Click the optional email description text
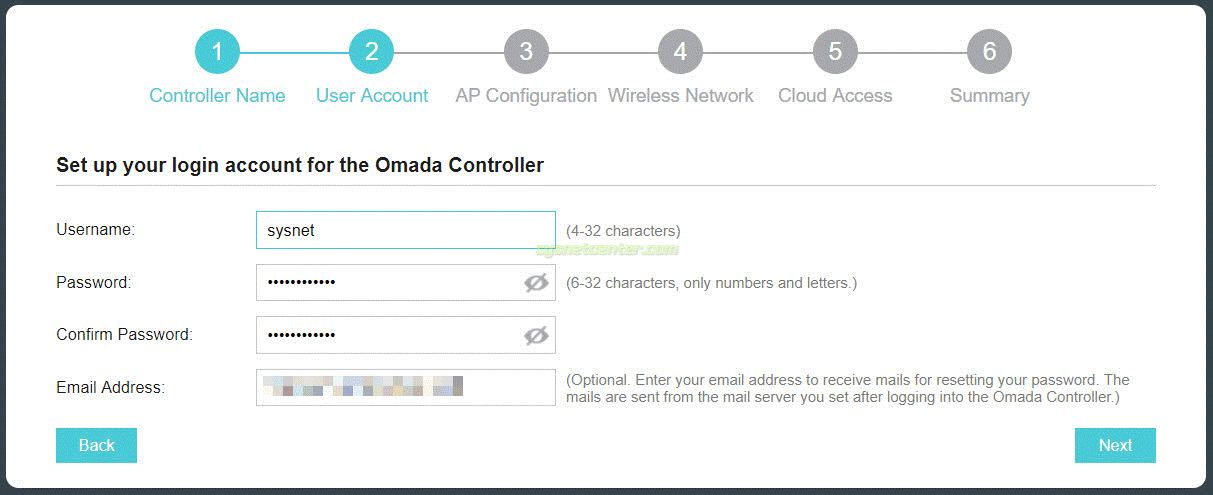This screenshot has height=495, width=1213. (x=848, y=388)
